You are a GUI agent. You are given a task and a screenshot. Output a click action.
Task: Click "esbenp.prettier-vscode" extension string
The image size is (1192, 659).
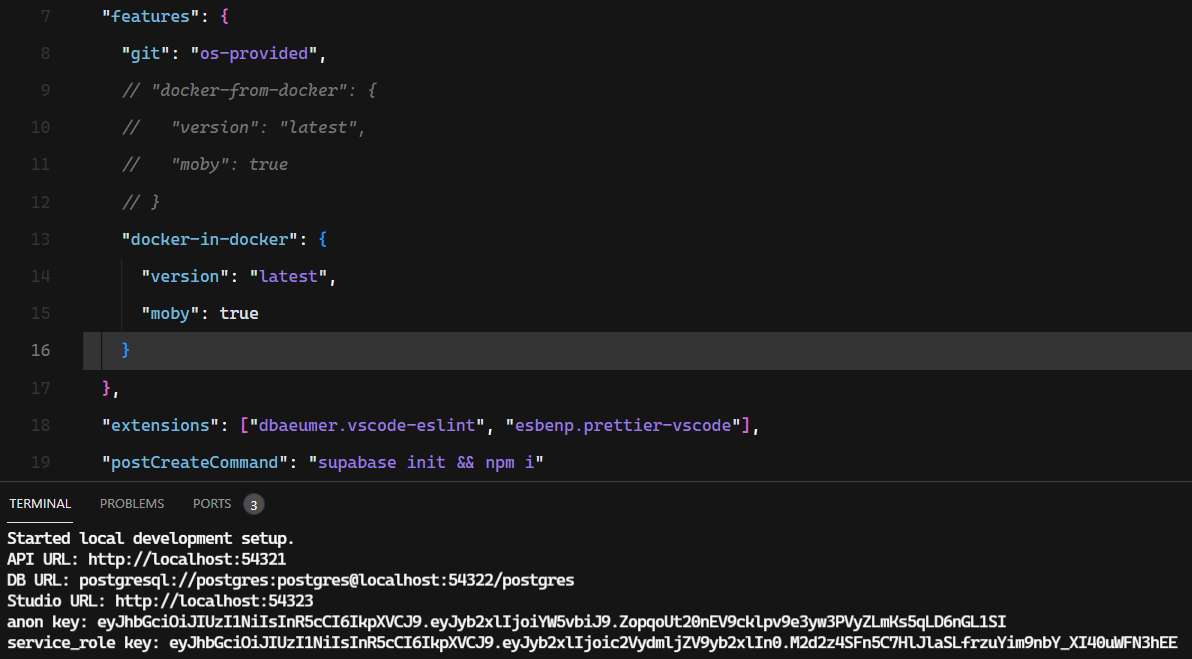point(623,426)
